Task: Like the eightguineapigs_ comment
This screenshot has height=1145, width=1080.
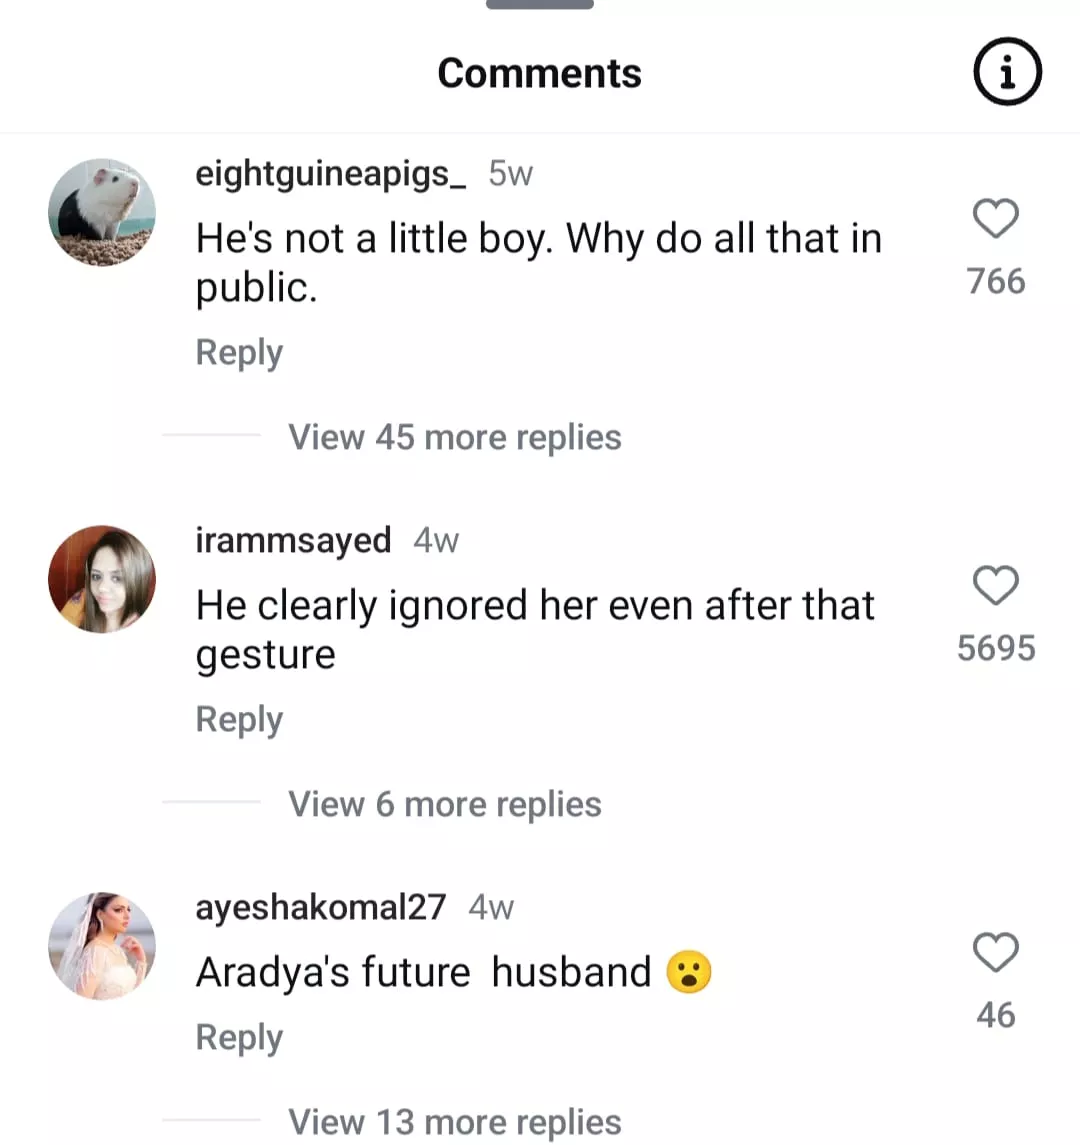Action: click(x=995, y=219)
